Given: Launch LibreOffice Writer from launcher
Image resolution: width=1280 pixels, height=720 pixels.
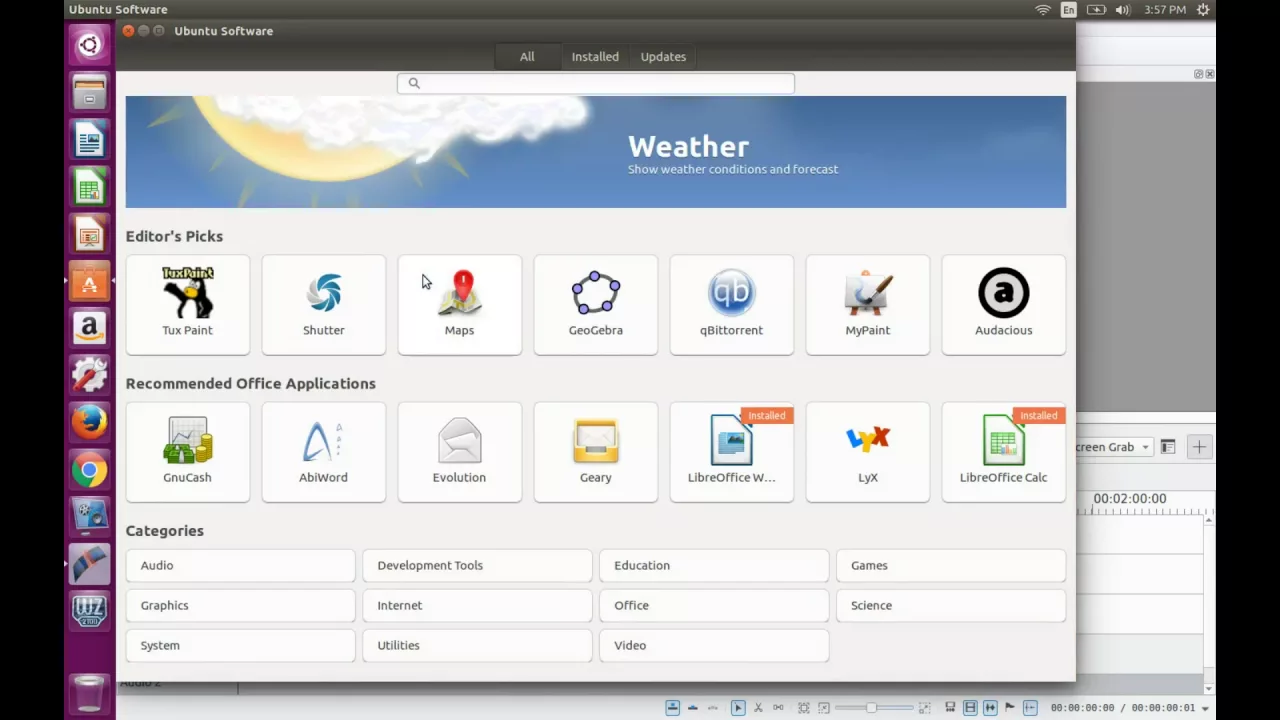Looking at the screenshot, I should 89,140.
